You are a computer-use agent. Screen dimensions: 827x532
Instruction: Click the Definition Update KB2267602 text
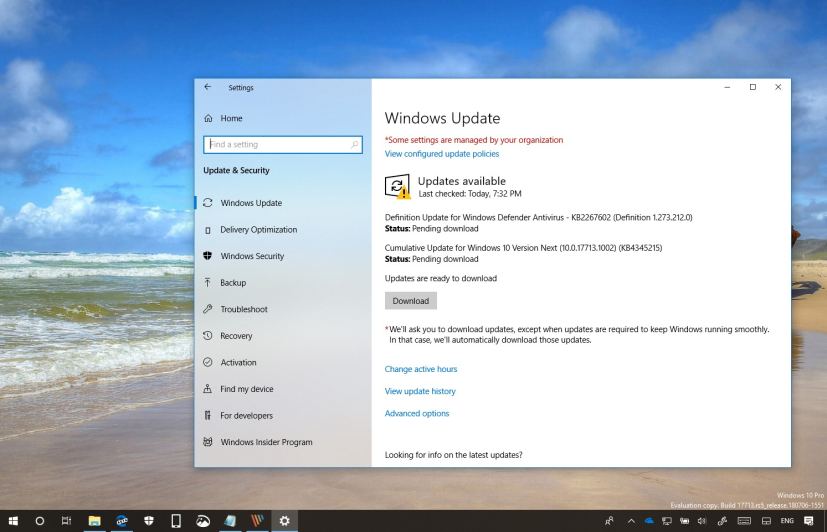coord(538,217)
